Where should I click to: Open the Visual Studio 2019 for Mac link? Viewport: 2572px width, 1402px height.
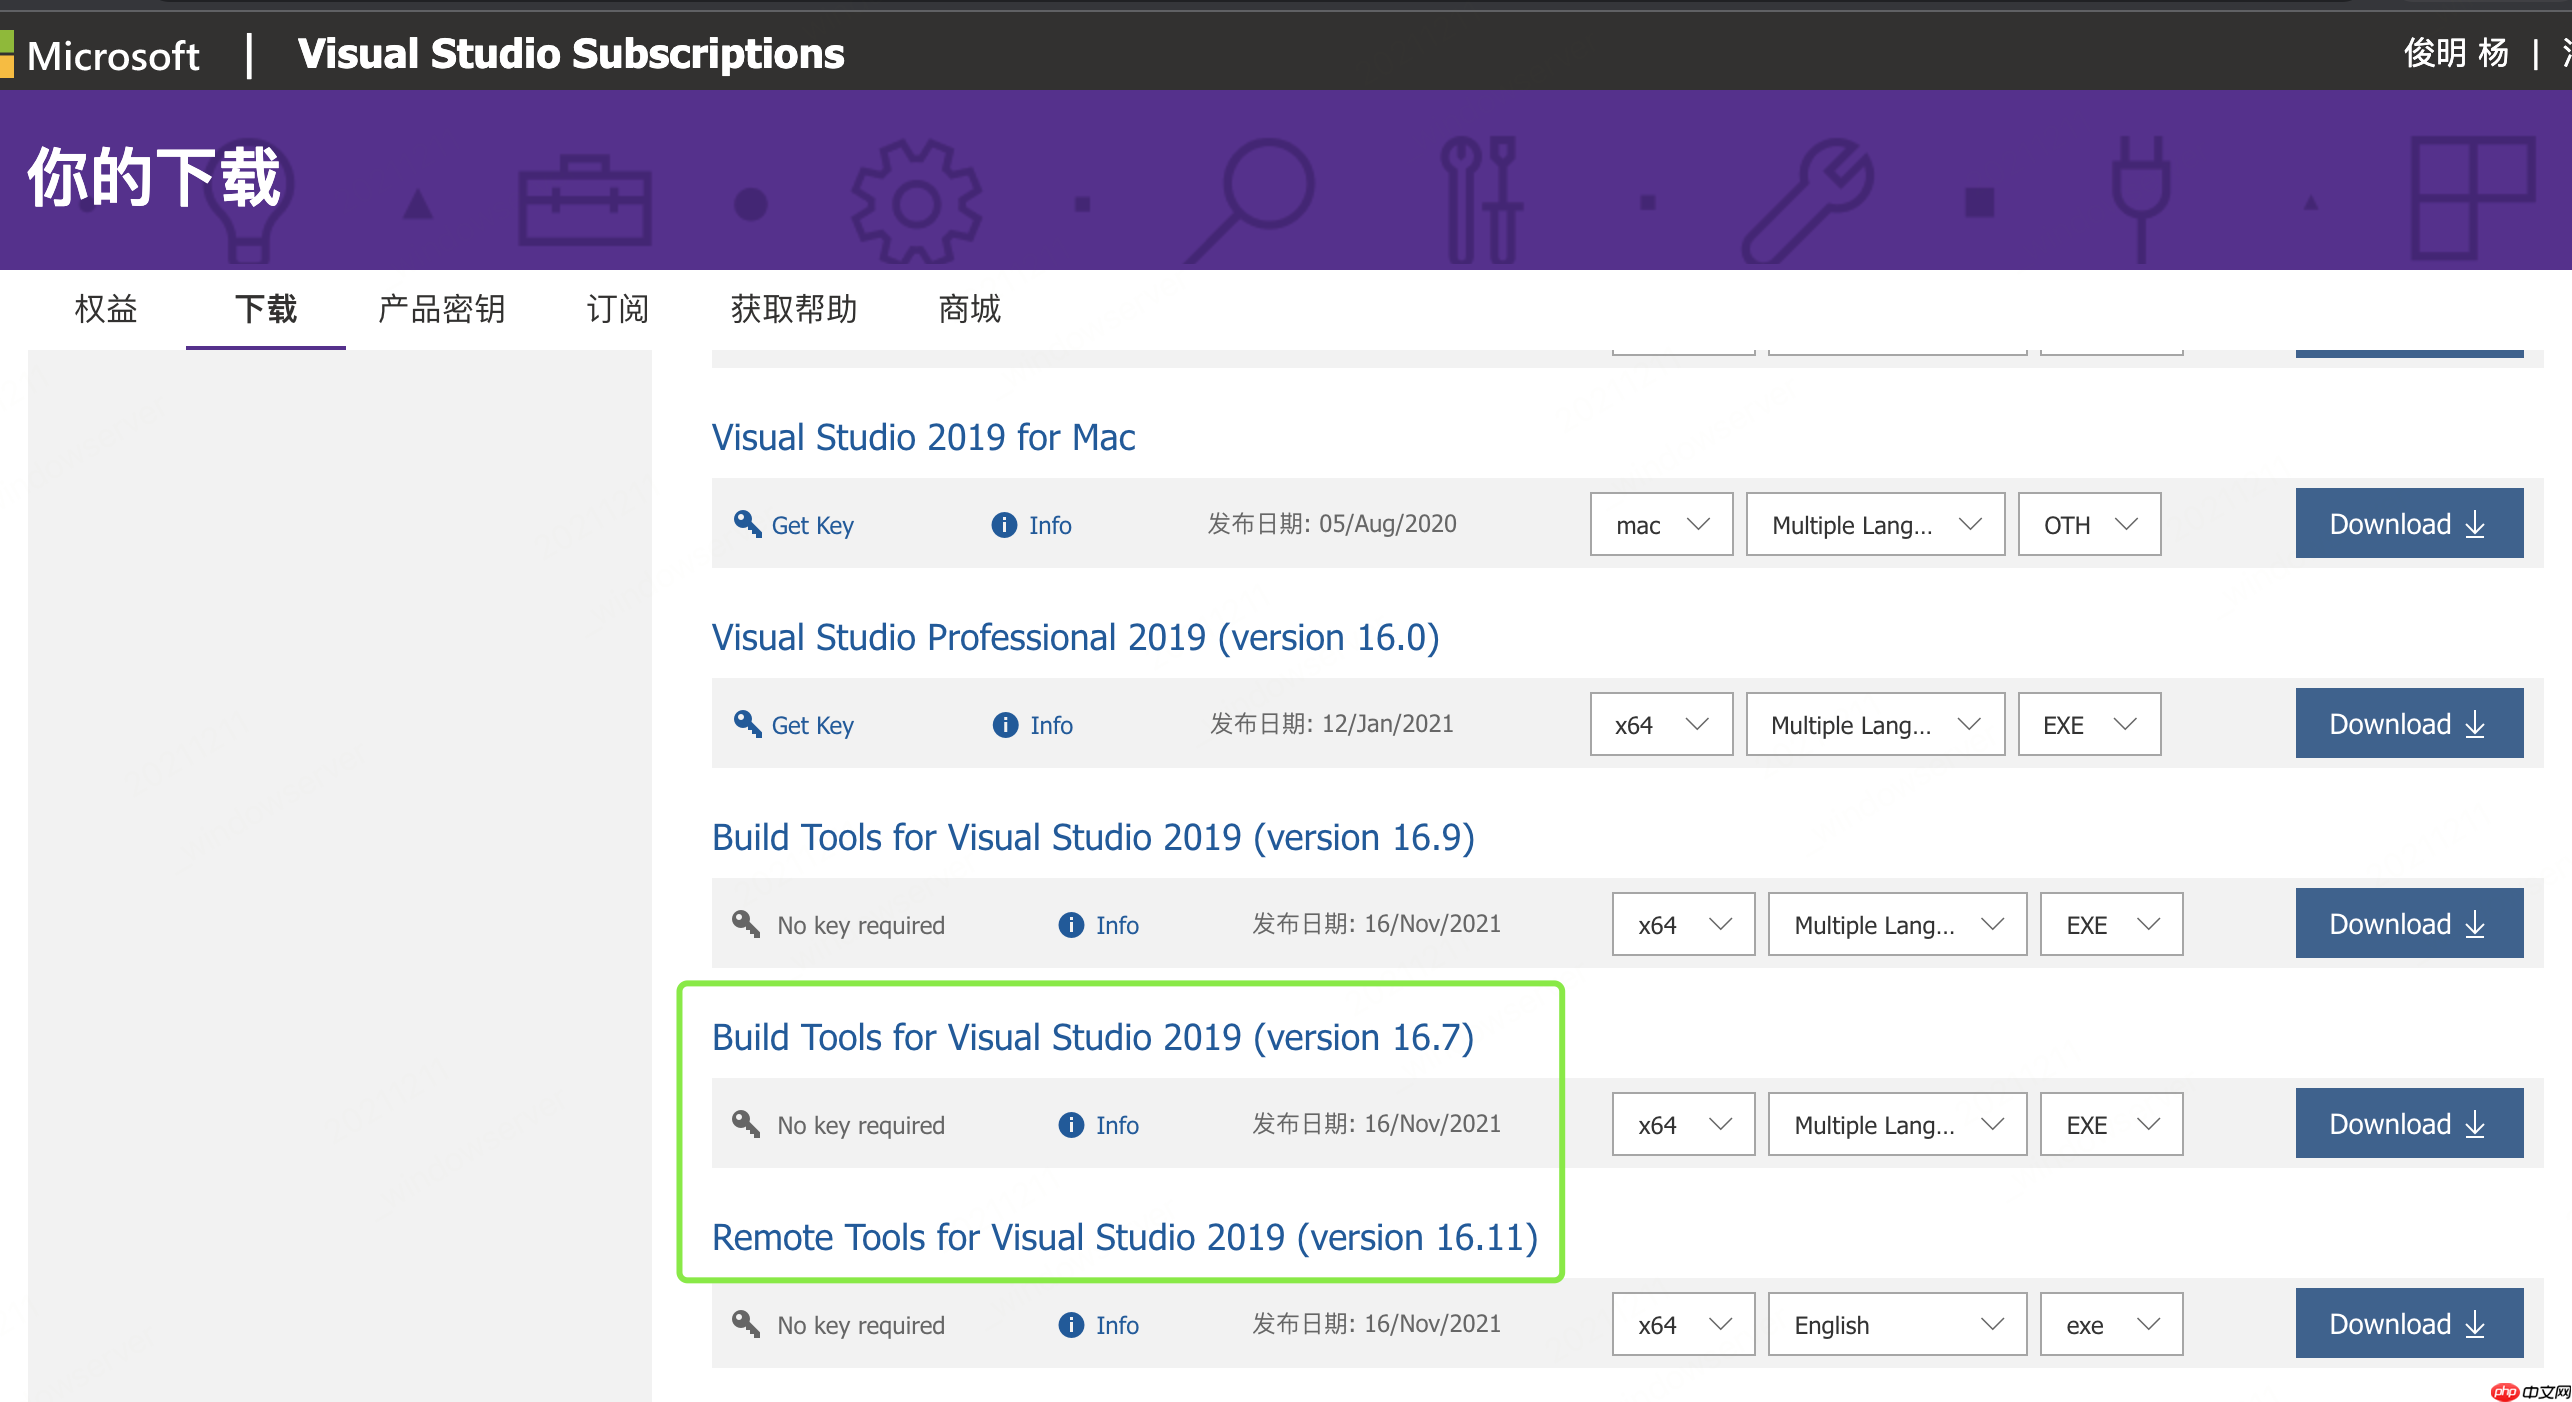click(x=922, y=437)
